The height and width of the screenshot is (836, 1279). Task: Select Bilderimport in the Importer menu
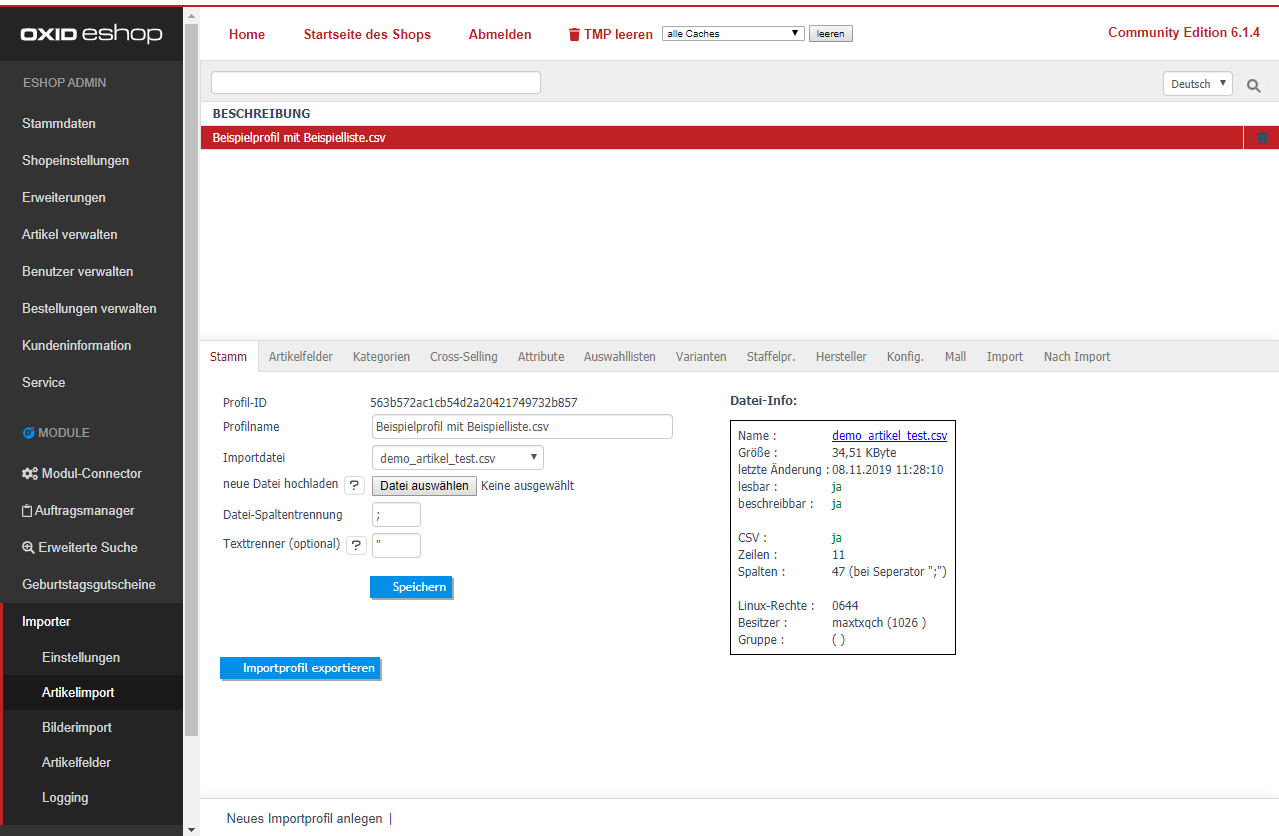pos(77,727)
